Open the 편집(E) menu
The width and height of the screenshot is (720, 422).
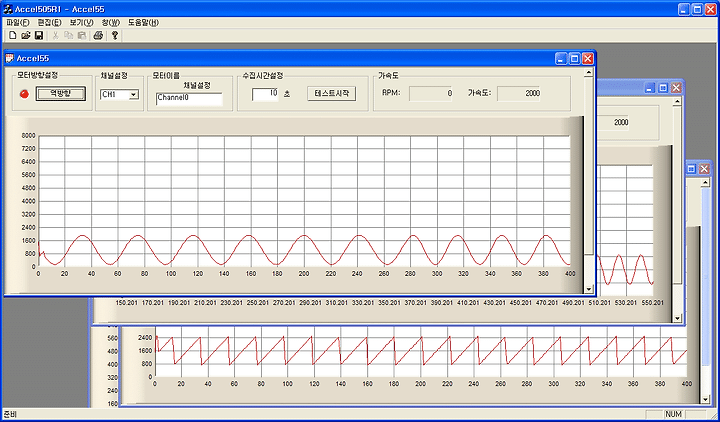[49, 23]
